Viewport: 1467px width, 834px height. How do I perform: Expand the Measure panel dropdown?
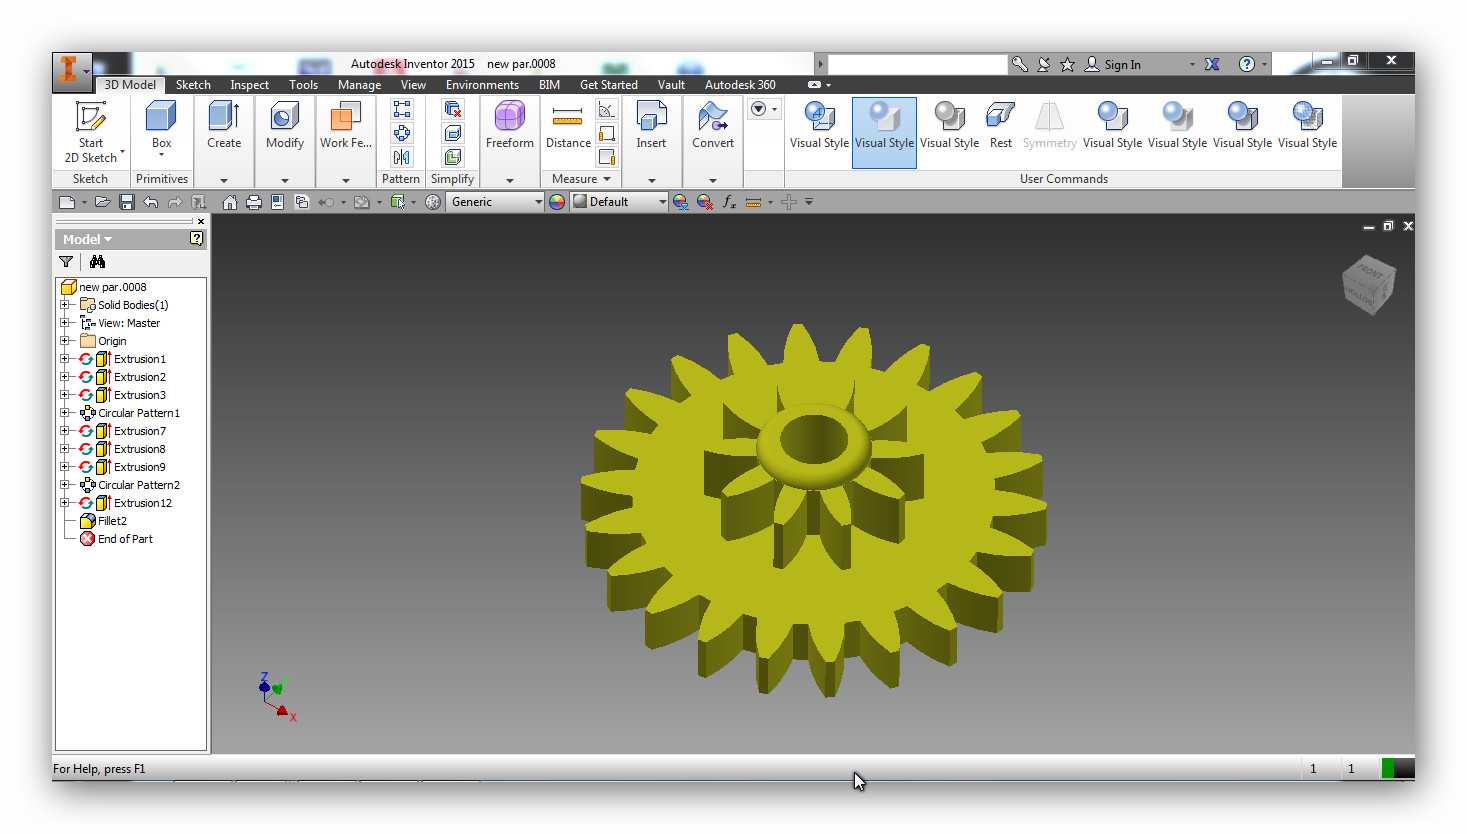point(581,179)
